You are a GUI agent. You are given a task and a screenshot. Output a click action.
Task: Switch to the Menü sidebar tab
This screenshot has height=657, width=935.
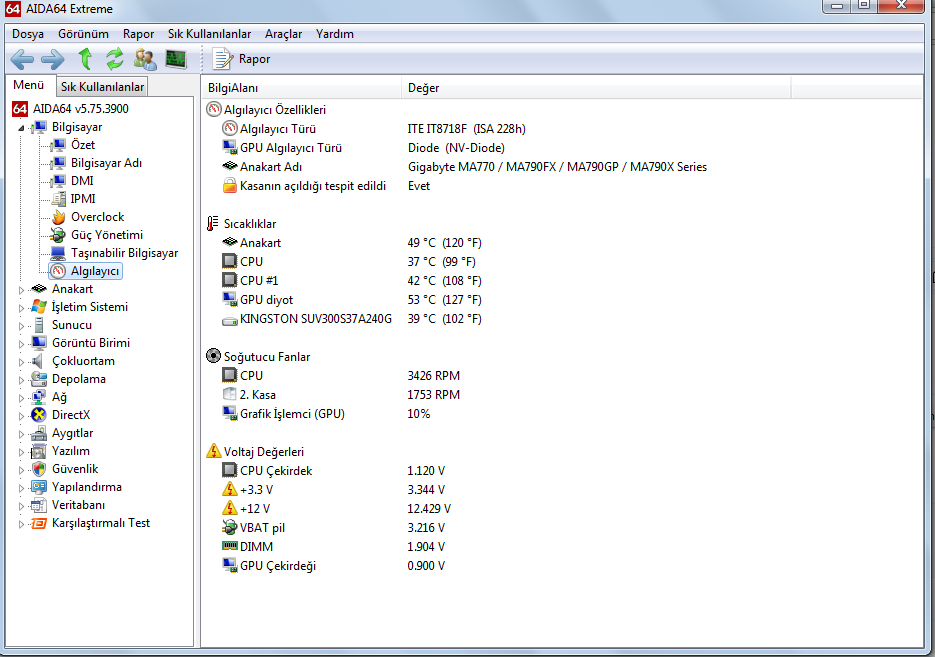pyautogui.click(x=29, y=85)
